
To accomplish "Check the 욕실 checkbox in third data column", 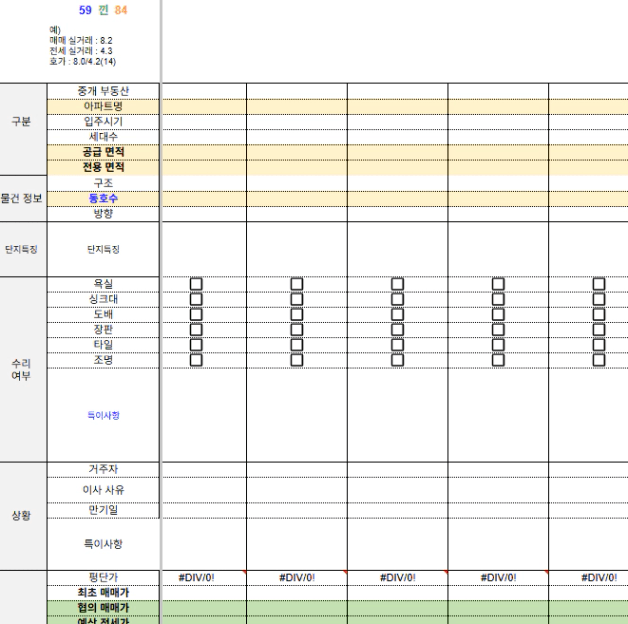I will click(x=397, y=284).
